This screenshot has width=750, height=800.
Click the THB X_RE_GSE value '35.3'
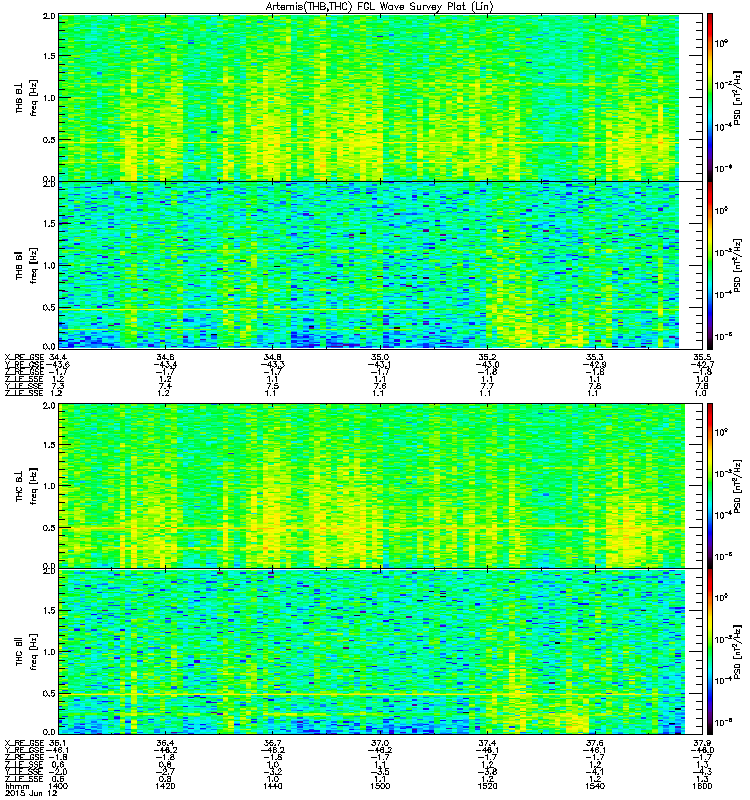[595, 357]
